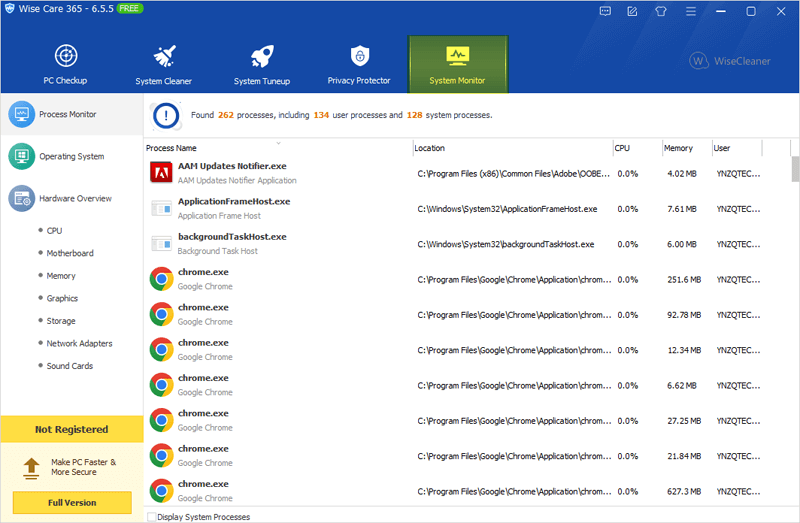The image size is (800, 523).
Task: Click the ApplicationFrameHost.exe location path
Action: click(x=507, y=209)
